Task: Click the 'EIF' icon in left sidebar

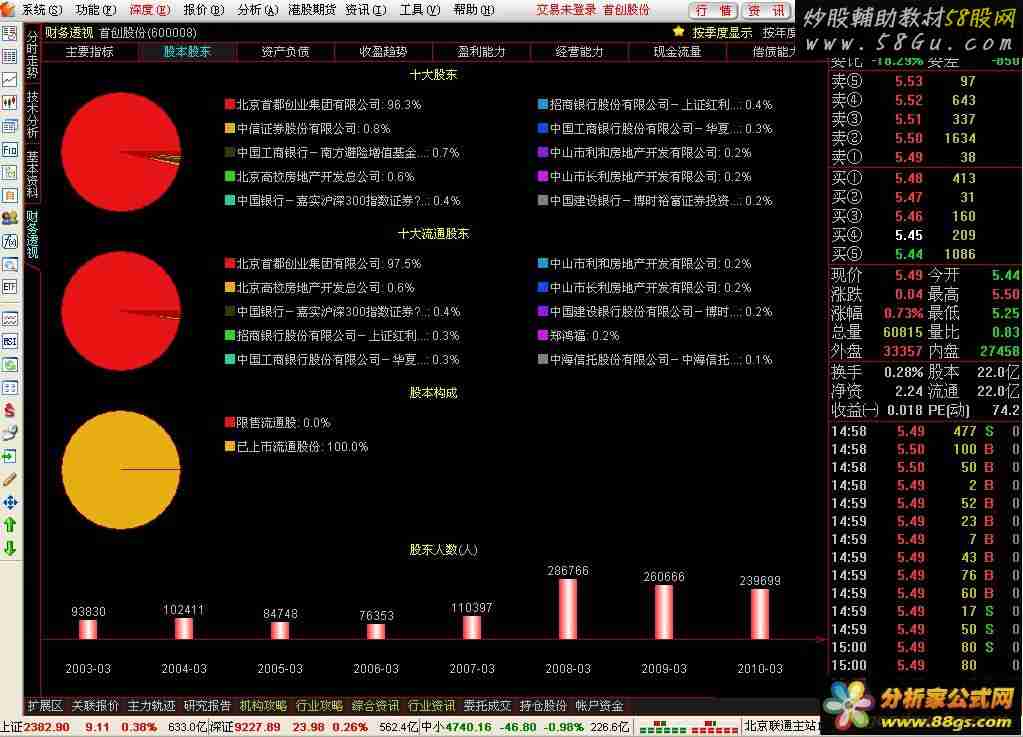Action: 10,286
